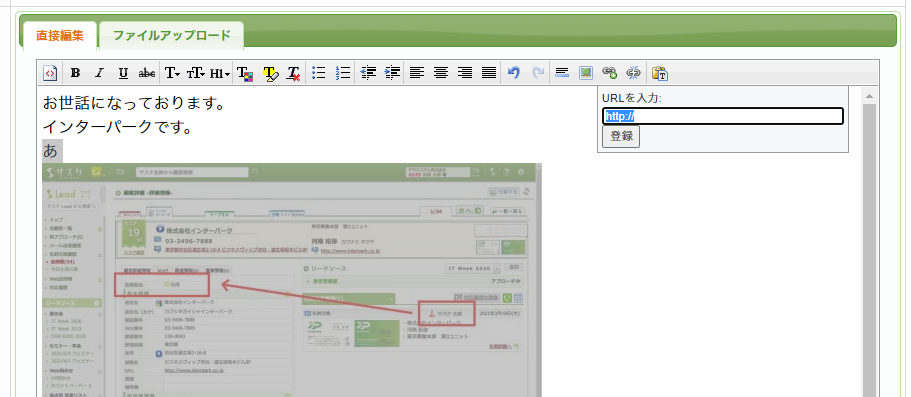The width and height of the screenshot is (911, 397).
Task: Open the highlight color tool
Action: [270, 73]
